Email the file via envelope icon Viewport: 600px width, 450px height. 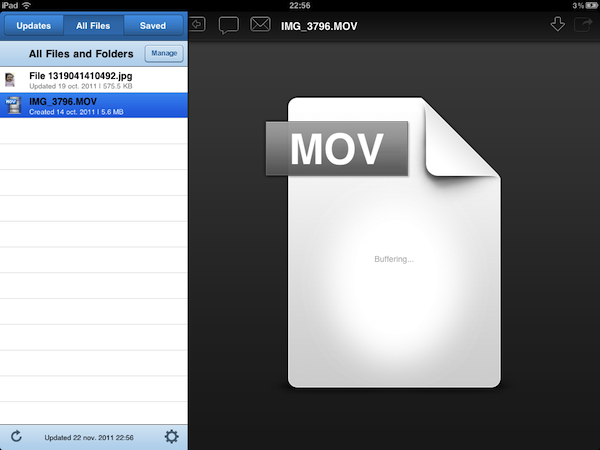coord(260,24)
